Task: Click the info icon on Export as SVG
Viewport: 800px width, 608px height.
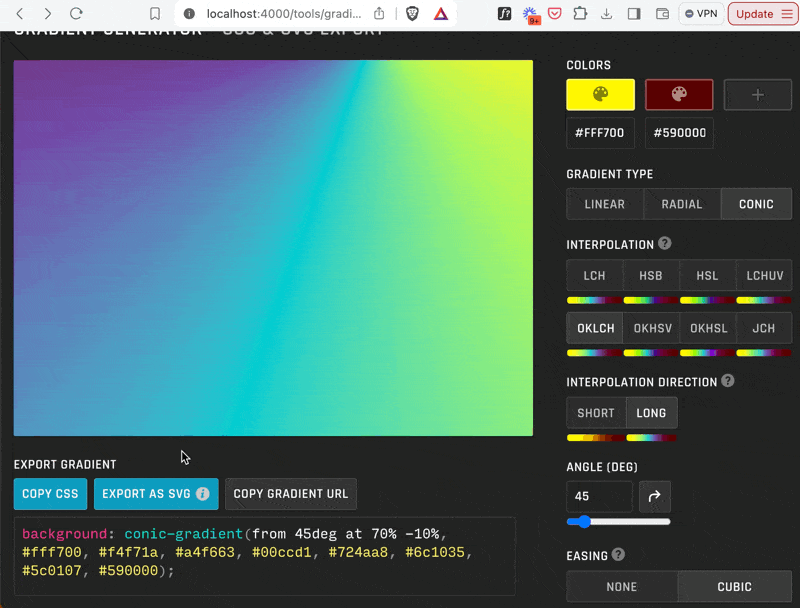Action: coord(203,494)
